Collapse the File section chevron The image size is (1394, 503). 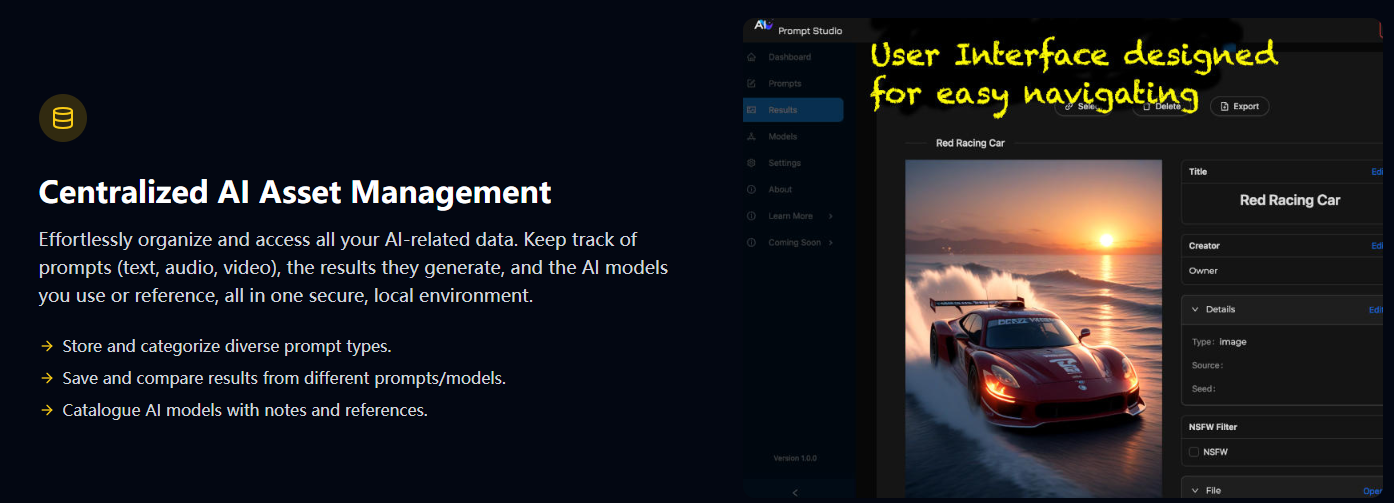pyautogui.click(x=1194, y=491)
